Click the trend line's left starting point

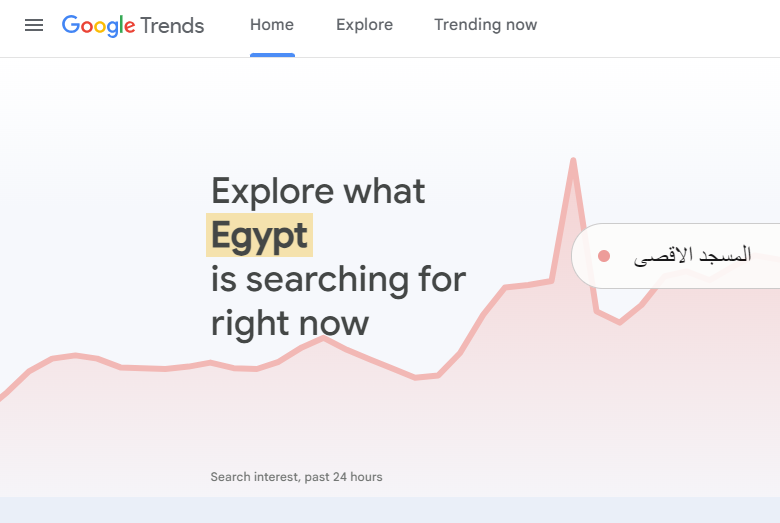point(3,397)
